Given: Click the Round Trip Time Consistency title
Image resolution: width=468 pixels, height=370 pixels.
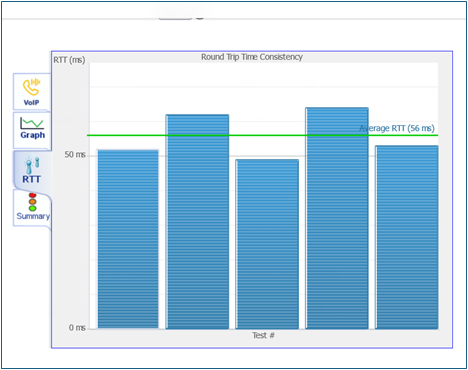Looking at the screenshot, I should pyautogui.click(x=252, y=57).
